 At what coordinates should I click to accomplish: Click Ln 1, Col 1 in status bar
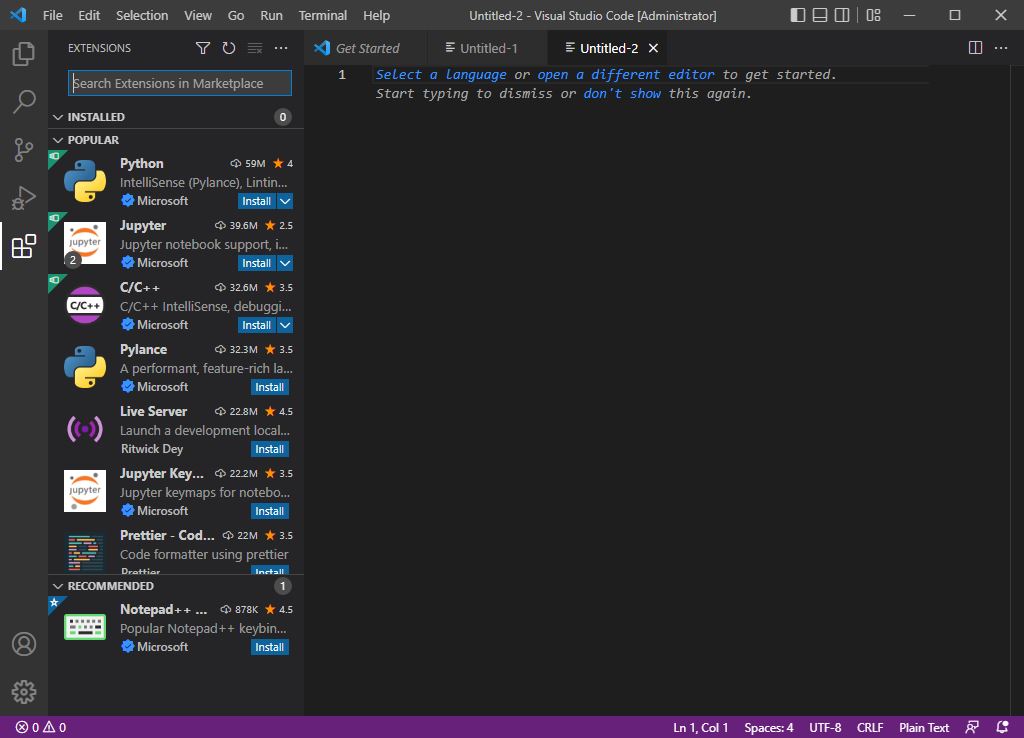click(700, 728)
